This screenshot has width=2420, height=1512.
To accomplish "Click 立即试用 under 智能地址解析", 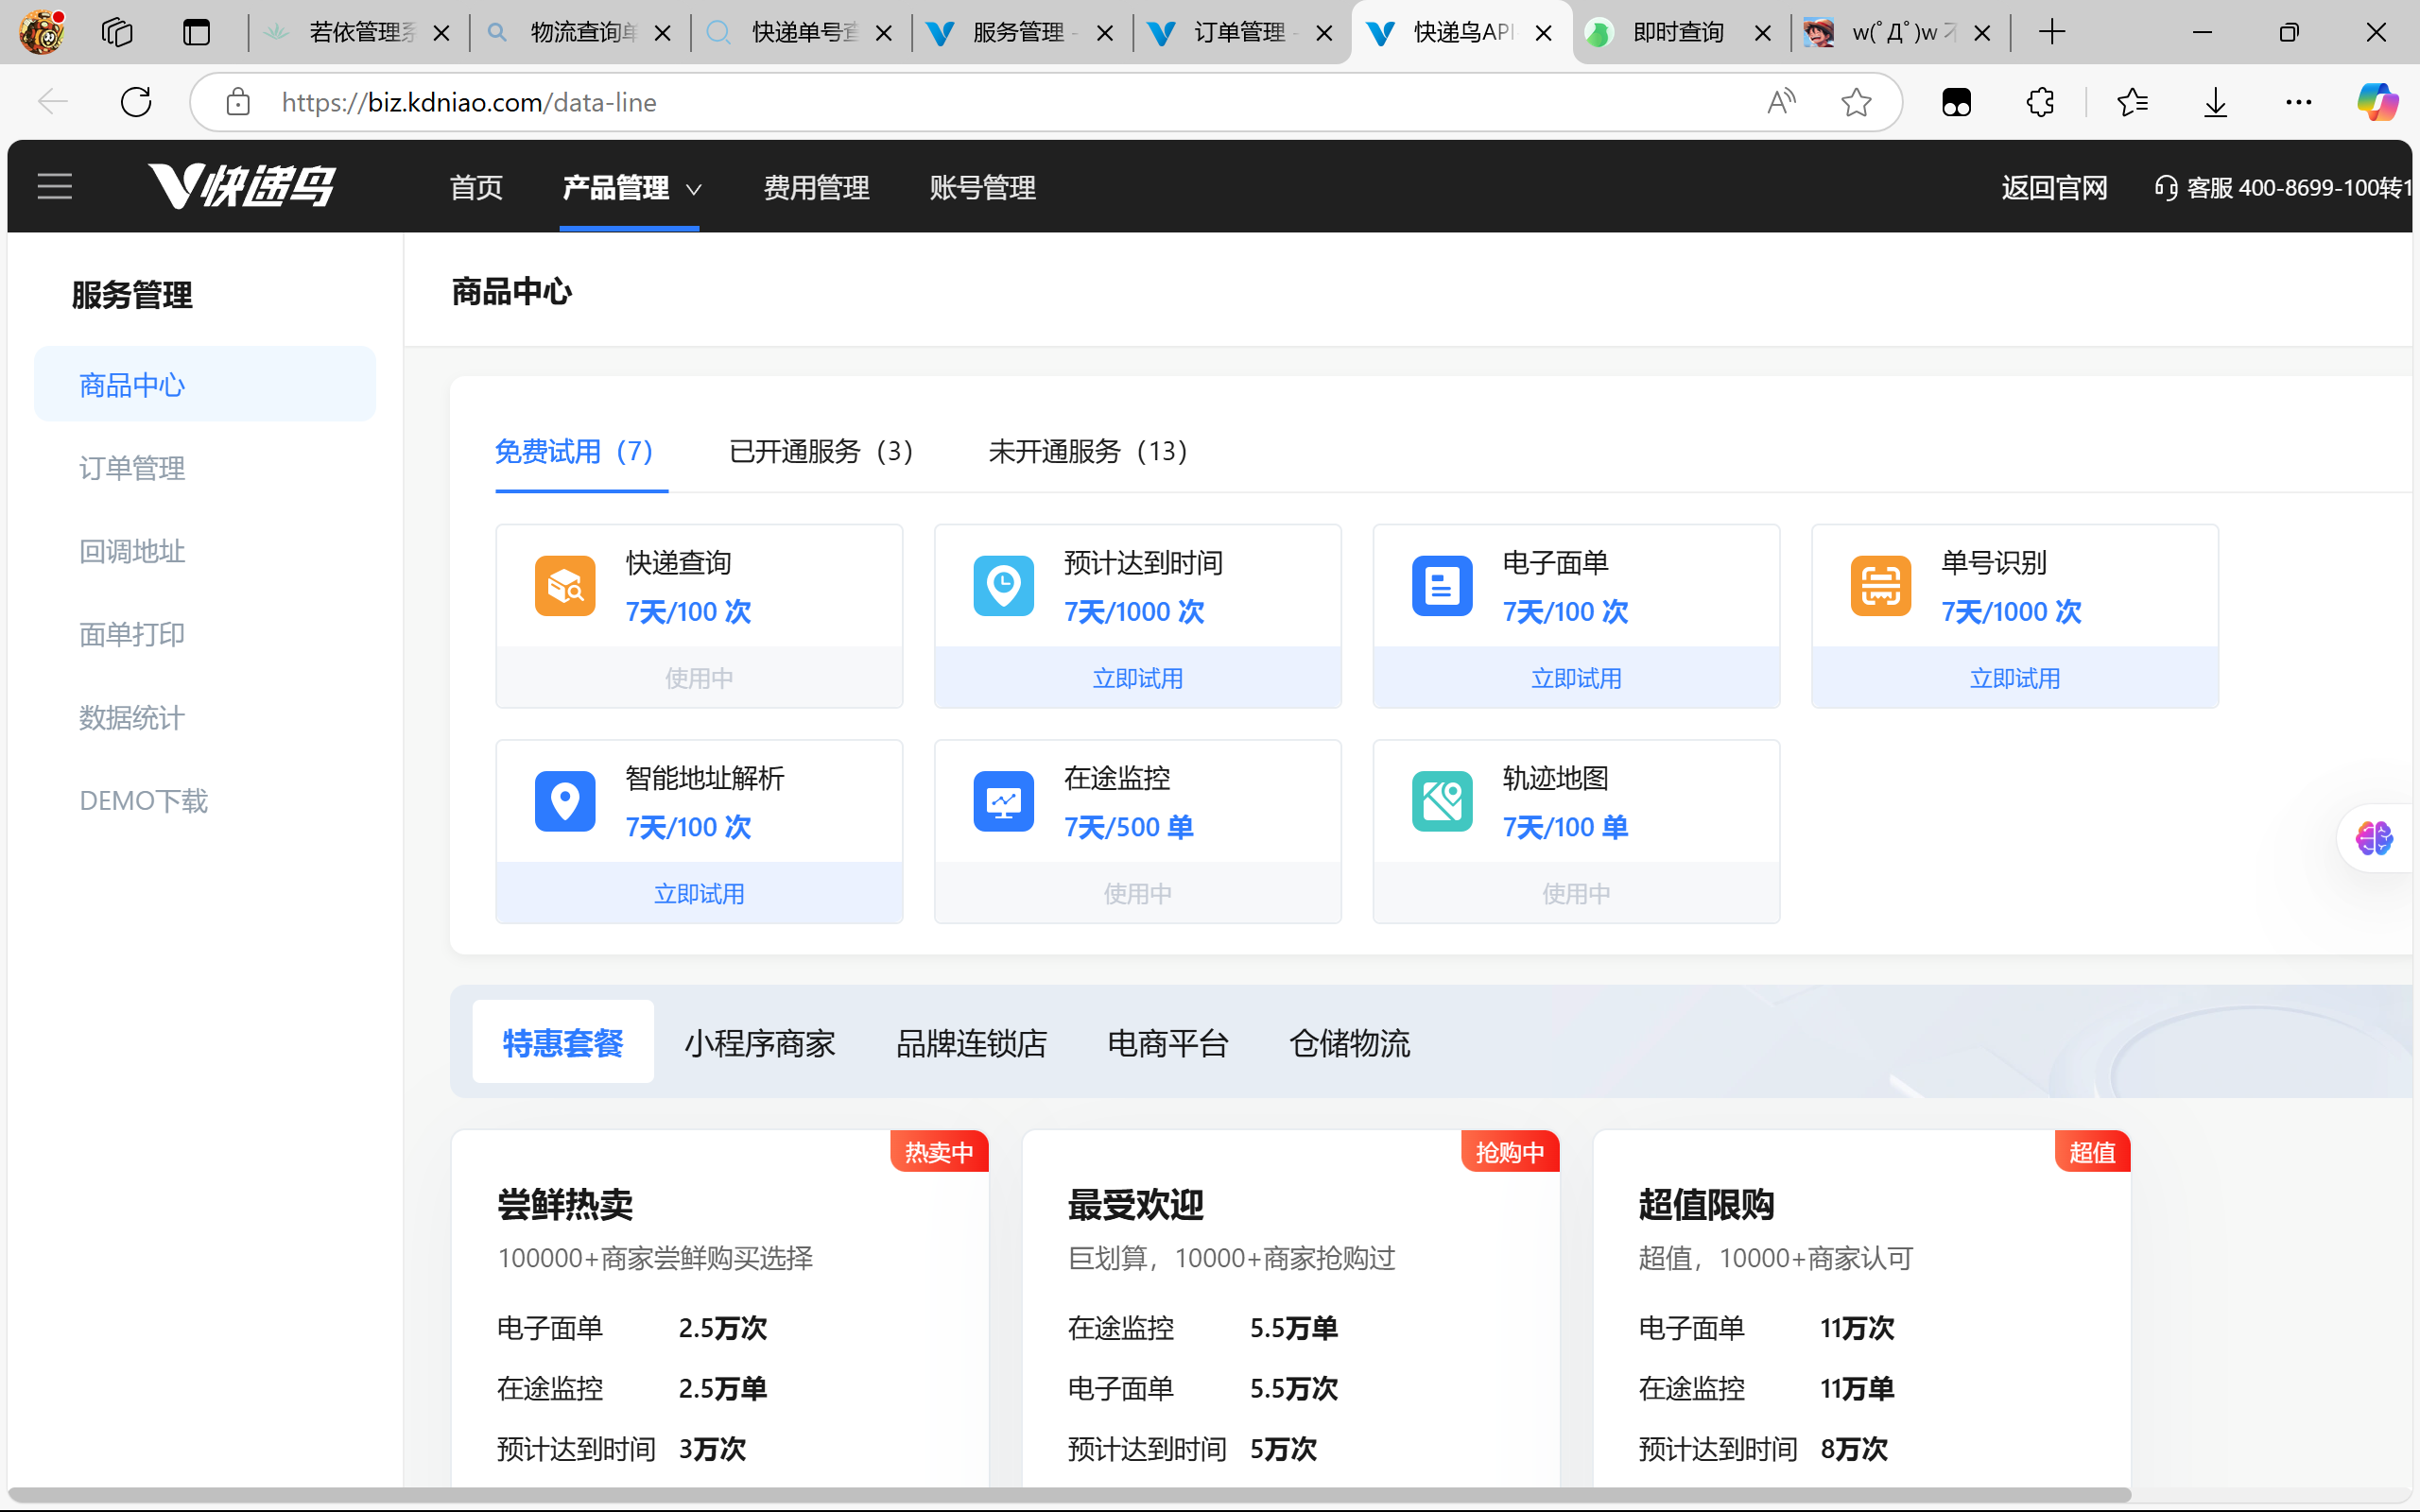I will coord(699,893).
